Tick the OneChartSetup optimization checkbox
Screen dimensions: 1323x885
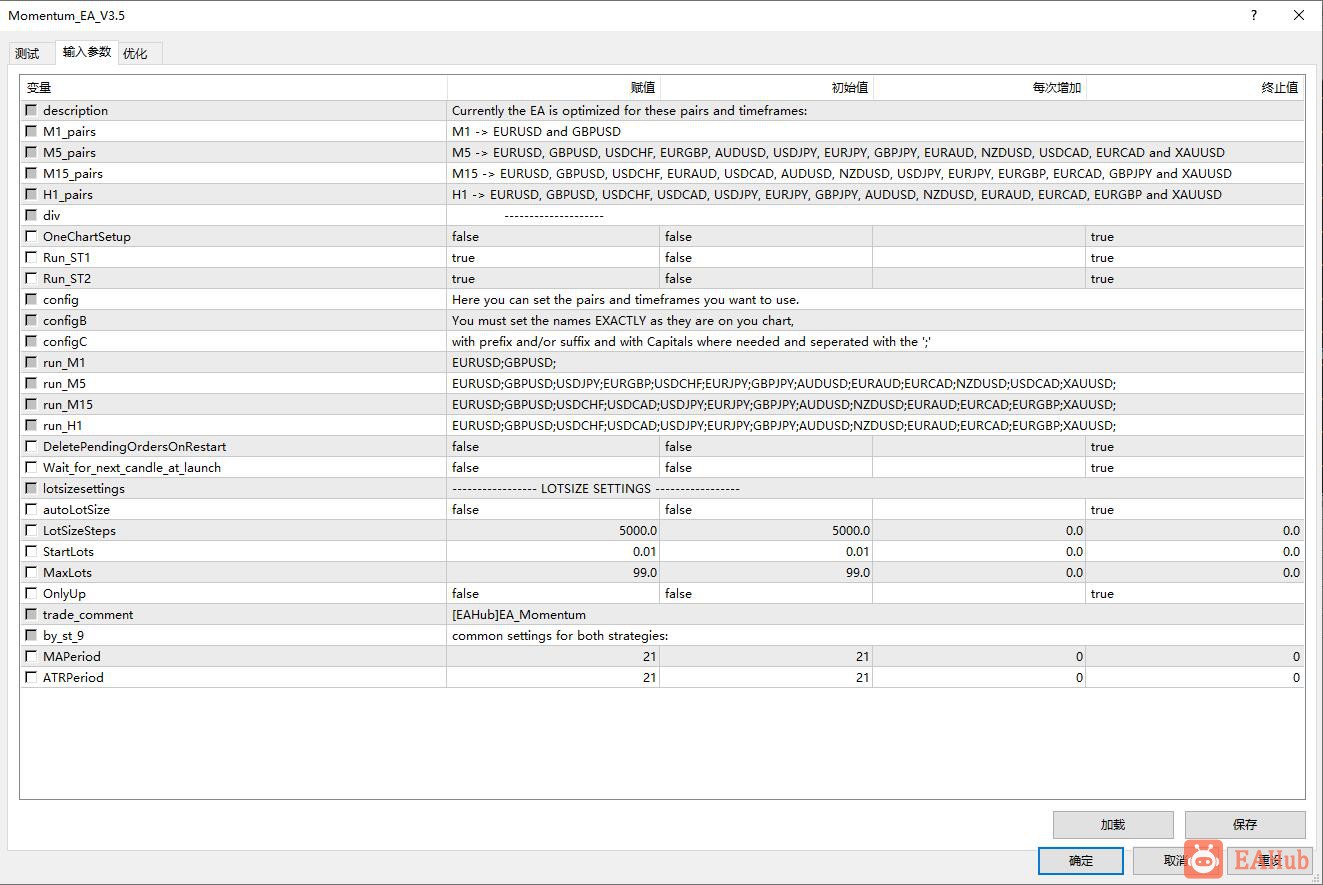pos(31,236)
